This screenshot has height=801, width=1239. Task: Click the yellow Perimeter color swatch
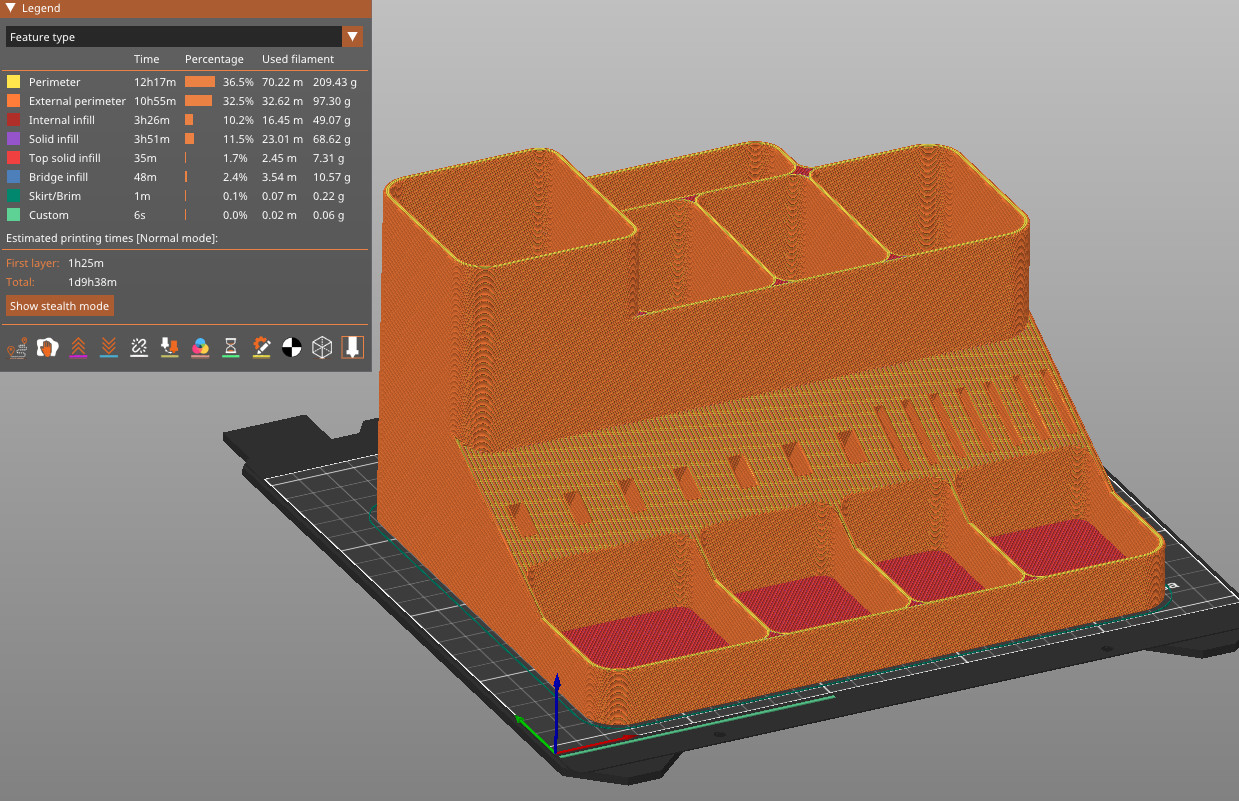(12, 81)
